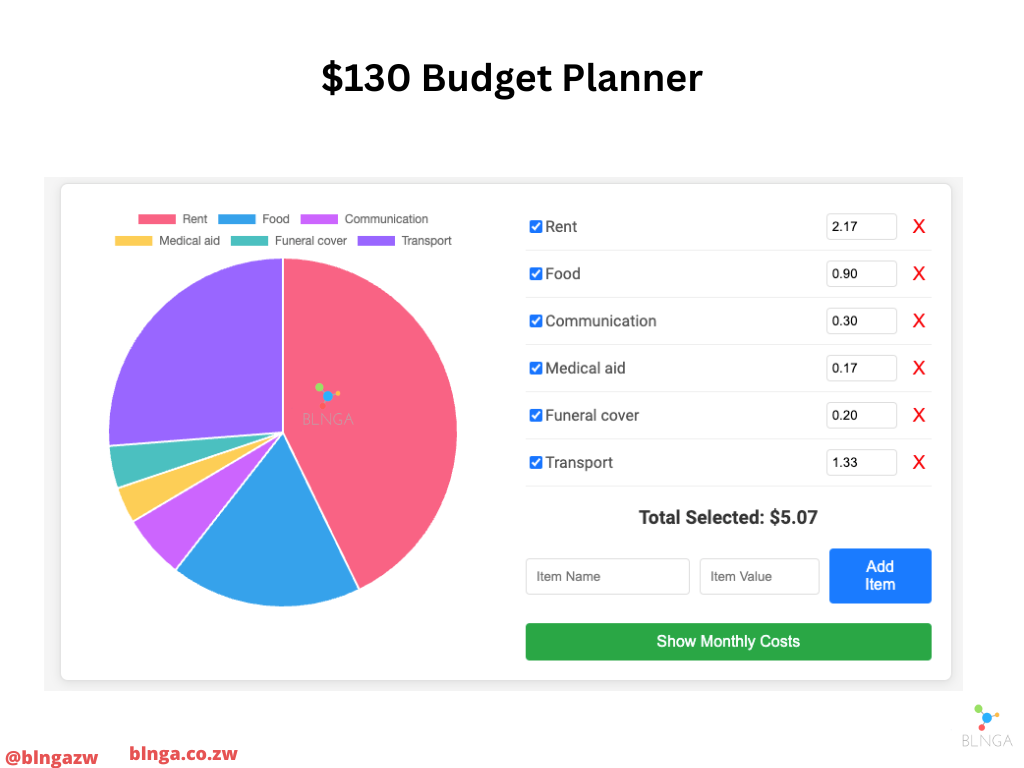Click the red X beside Communication
The height and width of the screenshot is (768, 1024).
click(918, 321)
